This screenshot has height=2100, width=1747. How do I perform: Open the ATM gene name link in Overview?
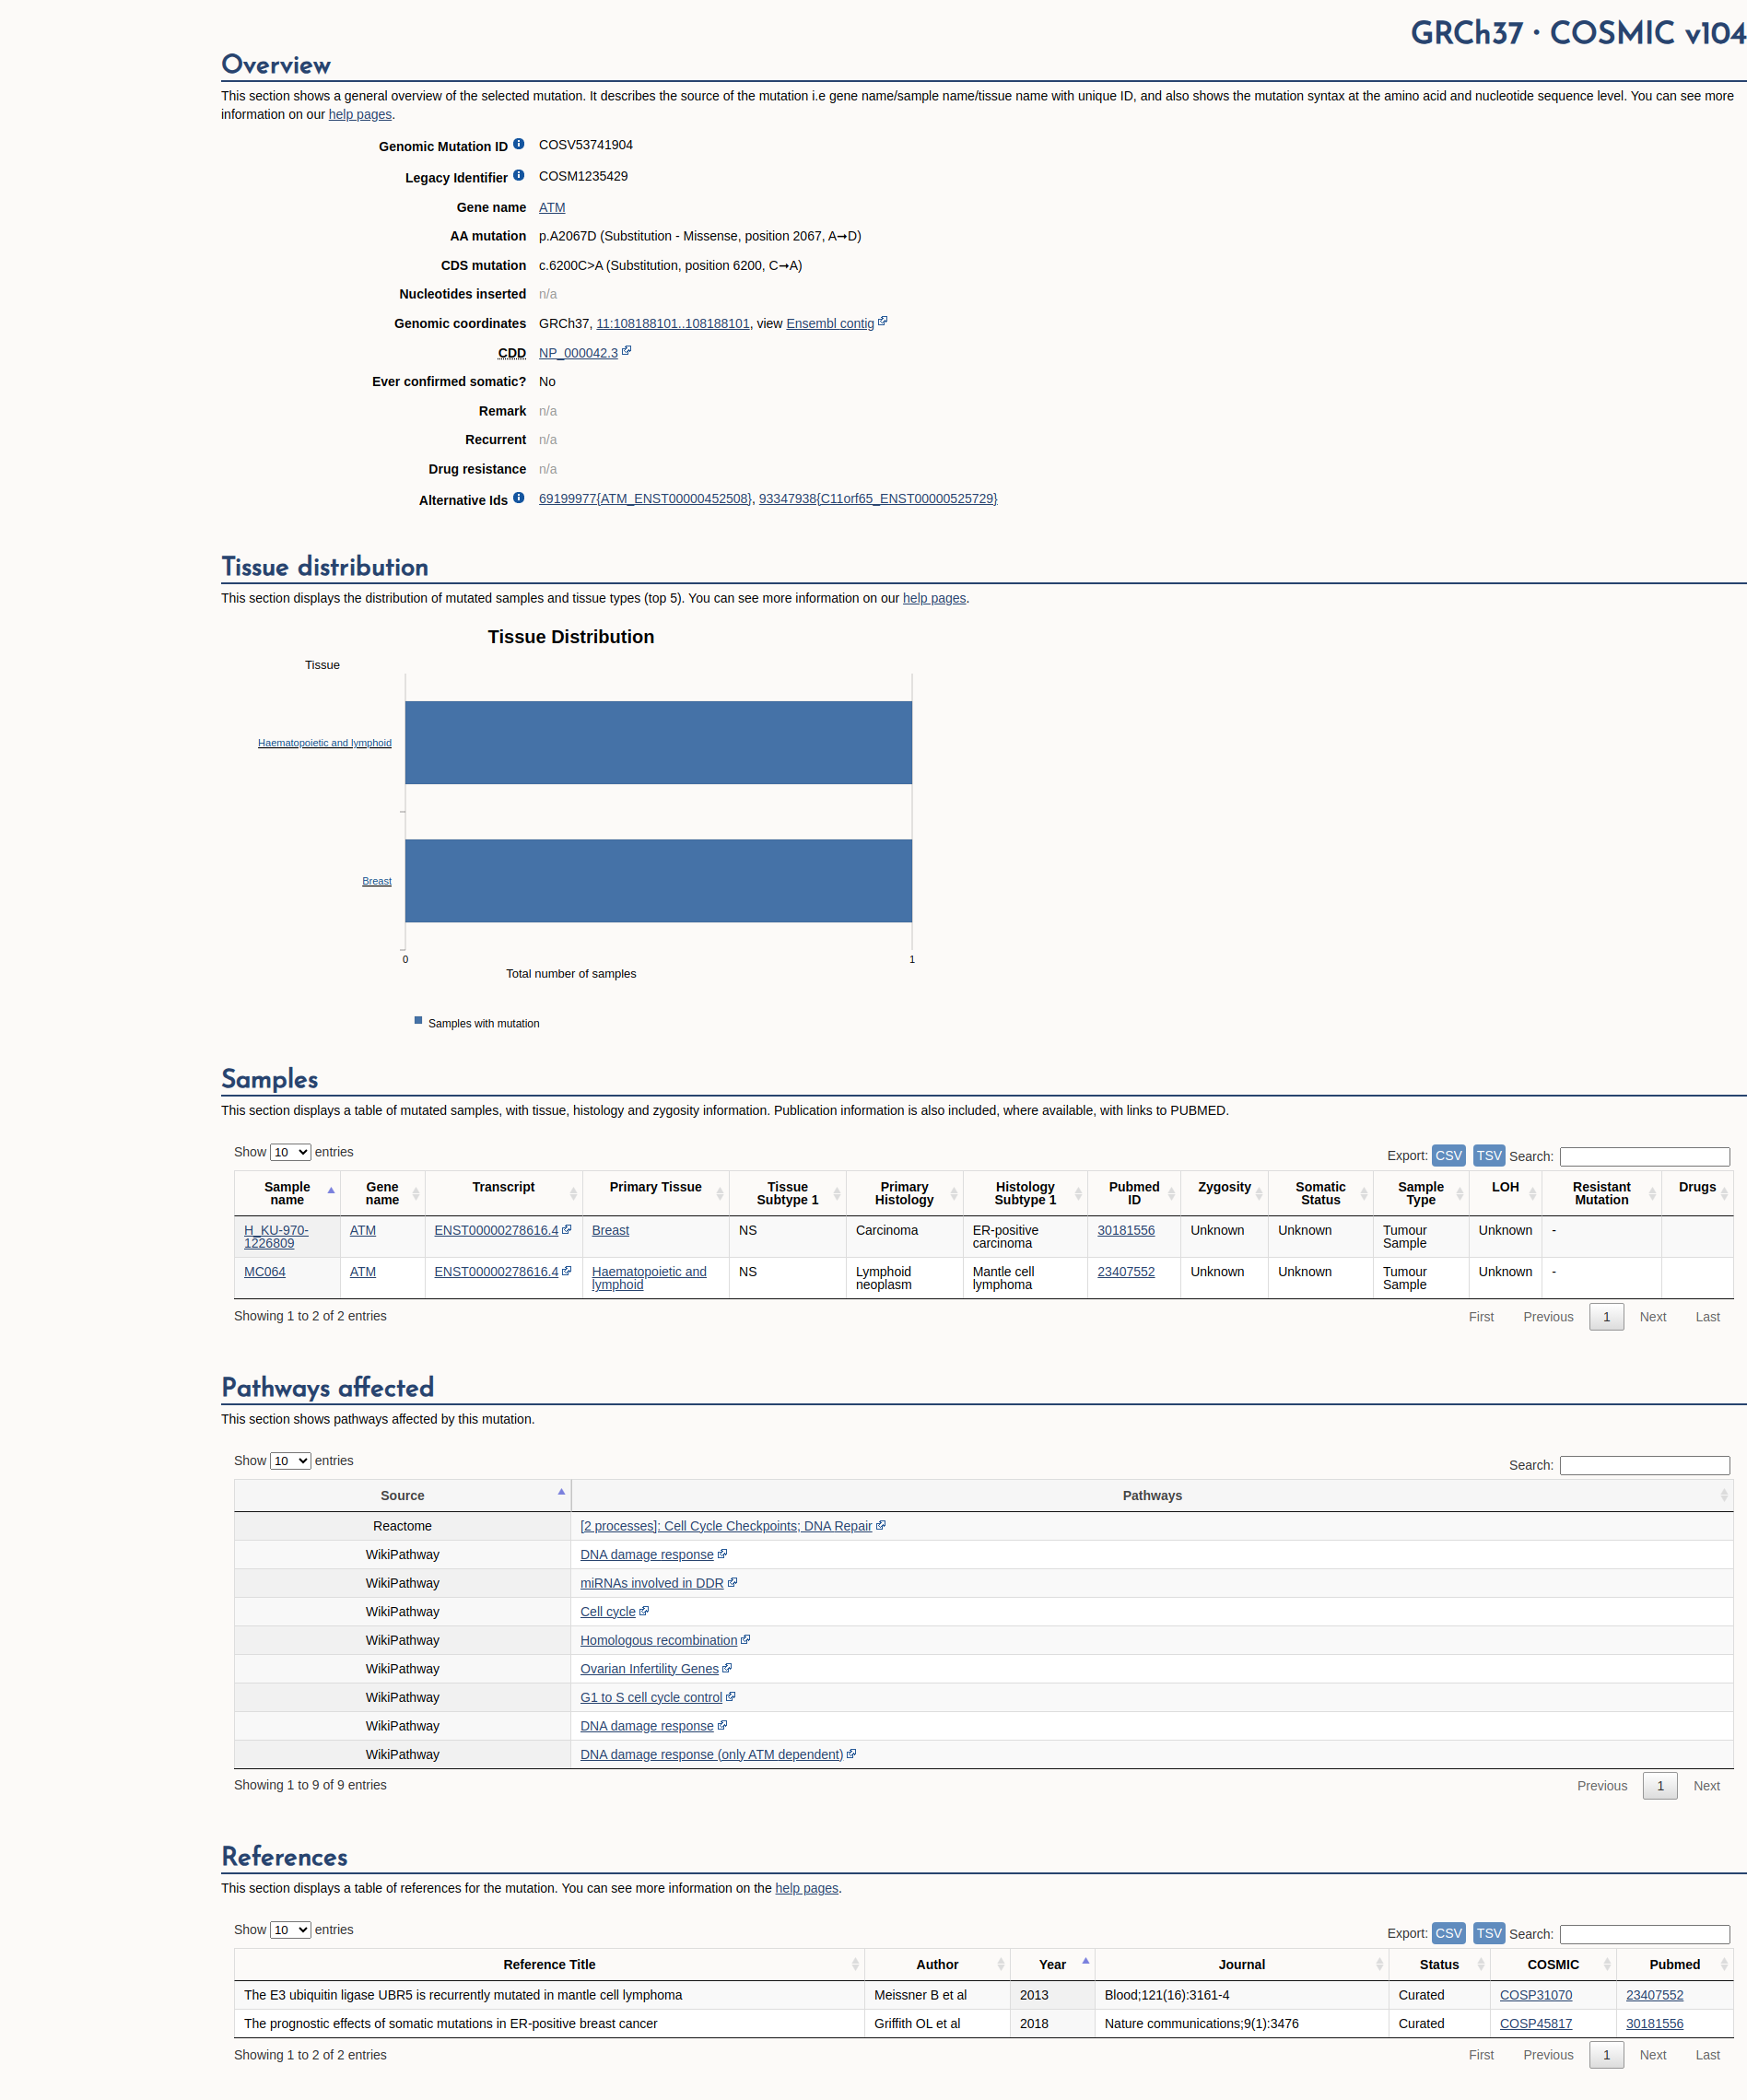tap(552, 207)
